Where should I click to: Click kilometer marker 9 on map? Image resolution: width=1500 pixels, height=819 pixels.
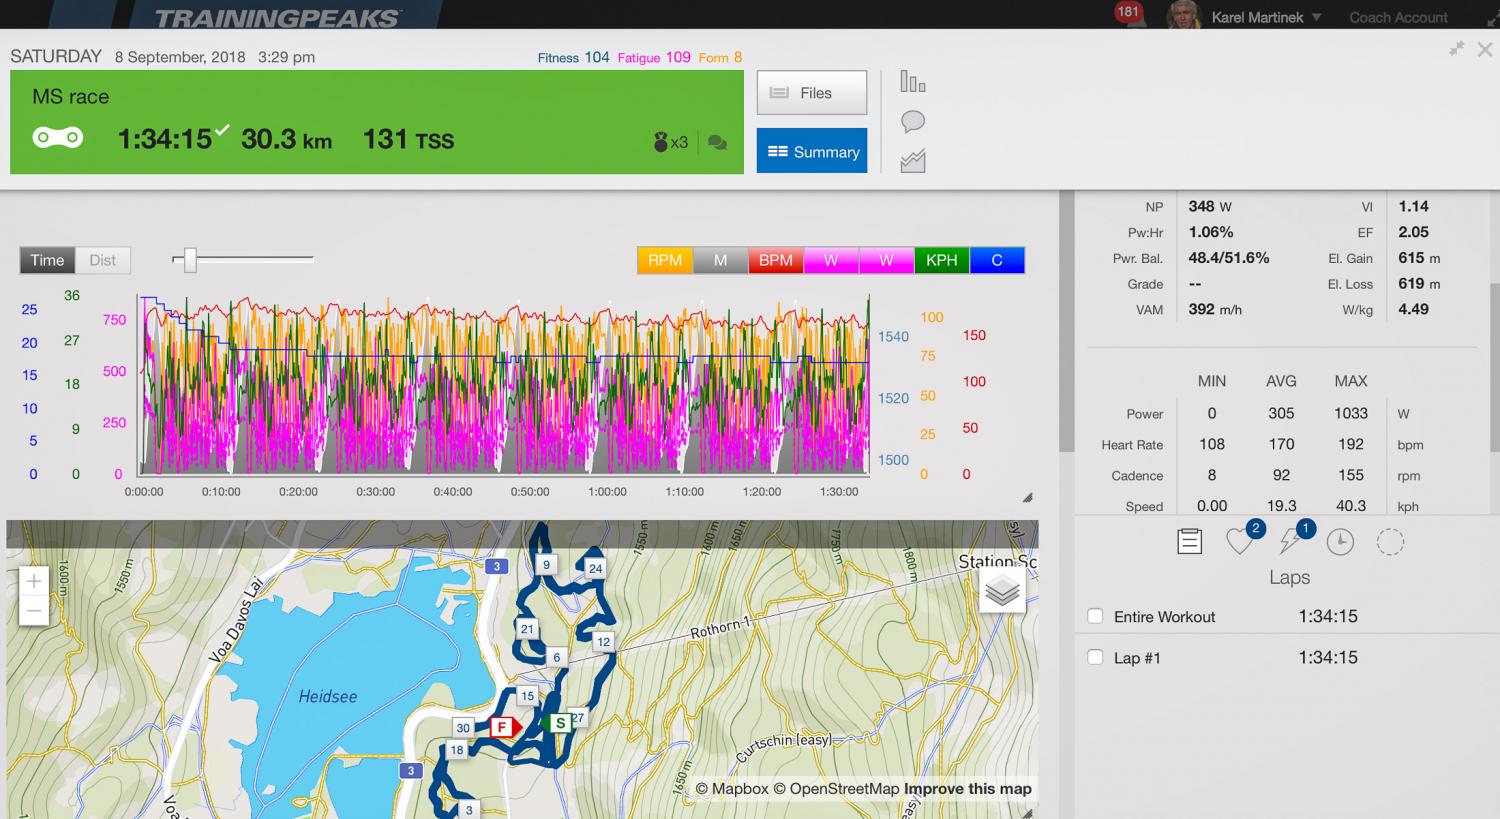pos(546,565)
